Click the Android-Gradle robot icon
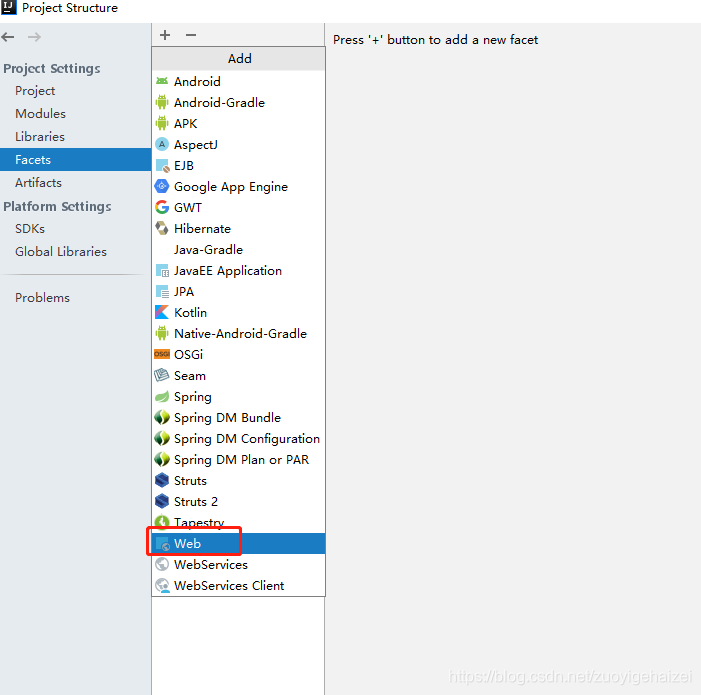This screenshot has width=701, height=695. [162, 102]
